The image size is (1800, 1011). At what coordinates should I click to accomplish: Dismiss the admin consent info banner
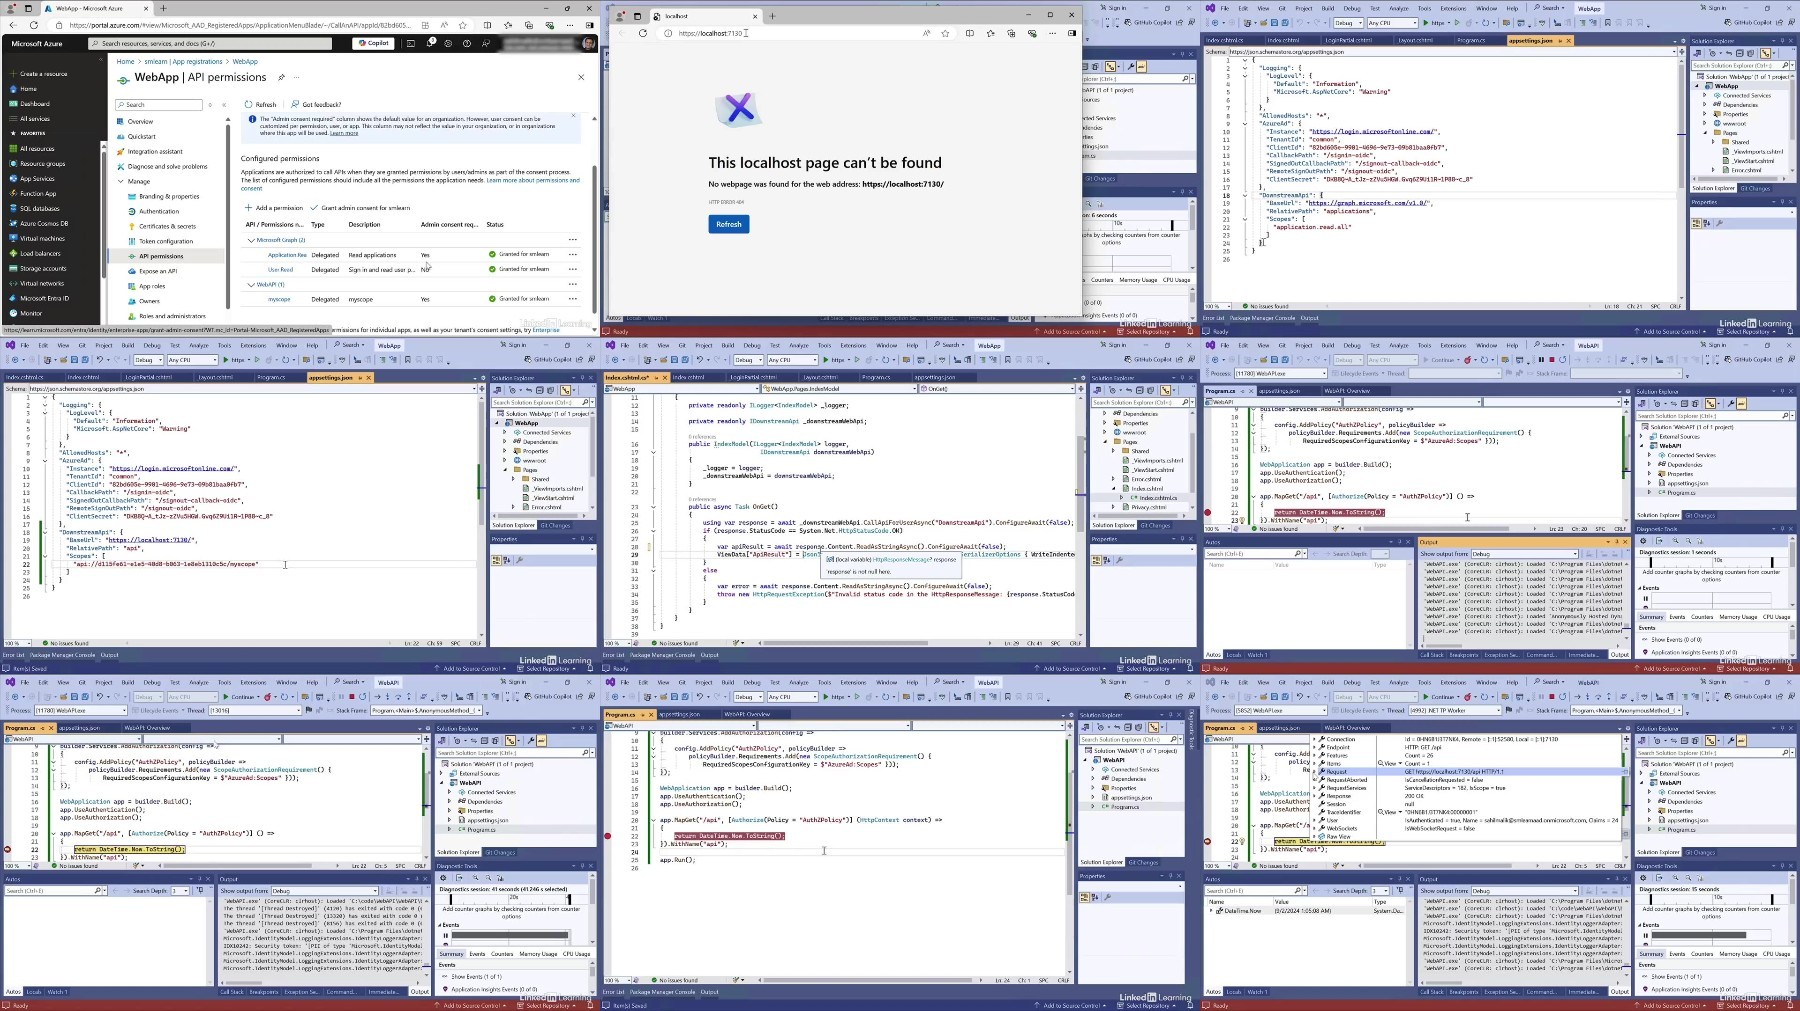click(x=573, y=116)
